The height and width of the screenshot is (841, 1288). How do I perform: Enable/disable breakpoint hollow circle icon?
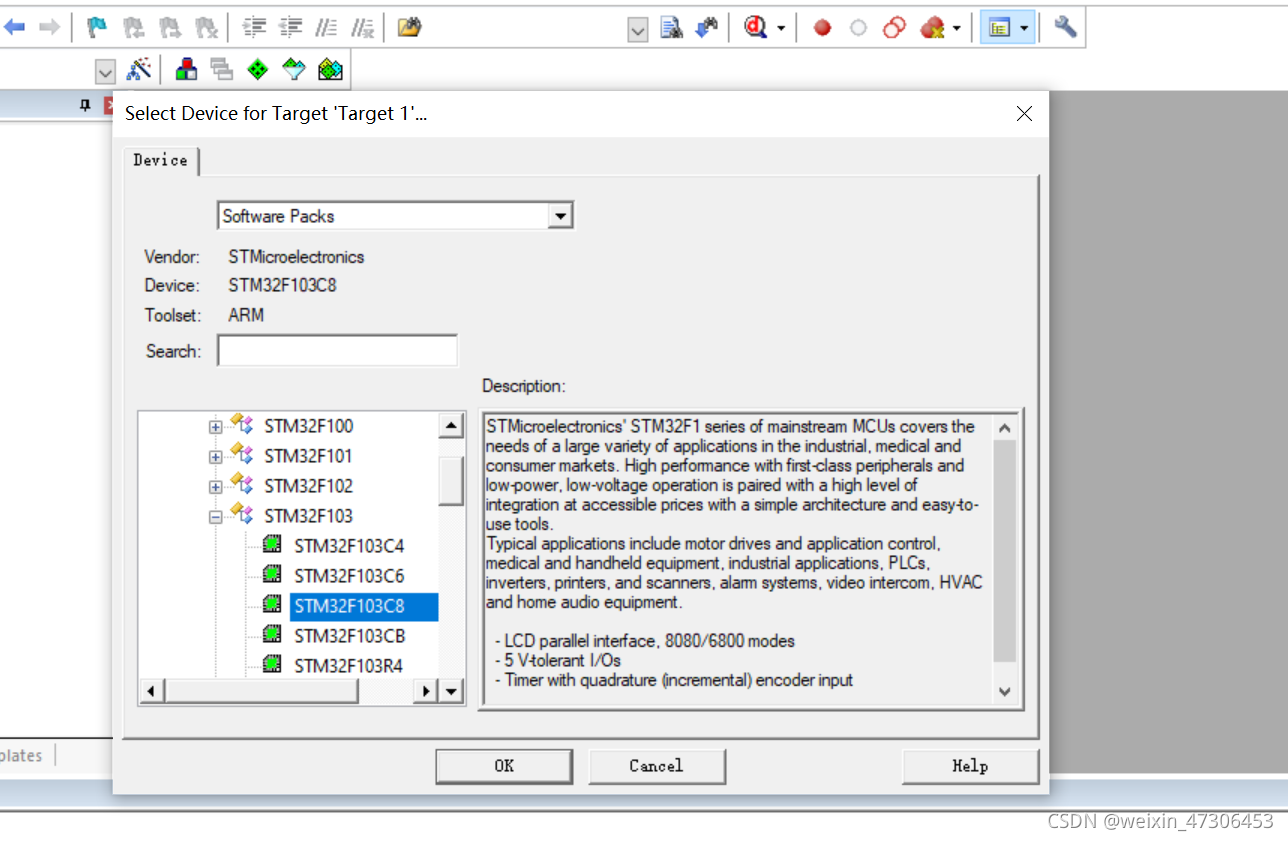pos(858,28)
